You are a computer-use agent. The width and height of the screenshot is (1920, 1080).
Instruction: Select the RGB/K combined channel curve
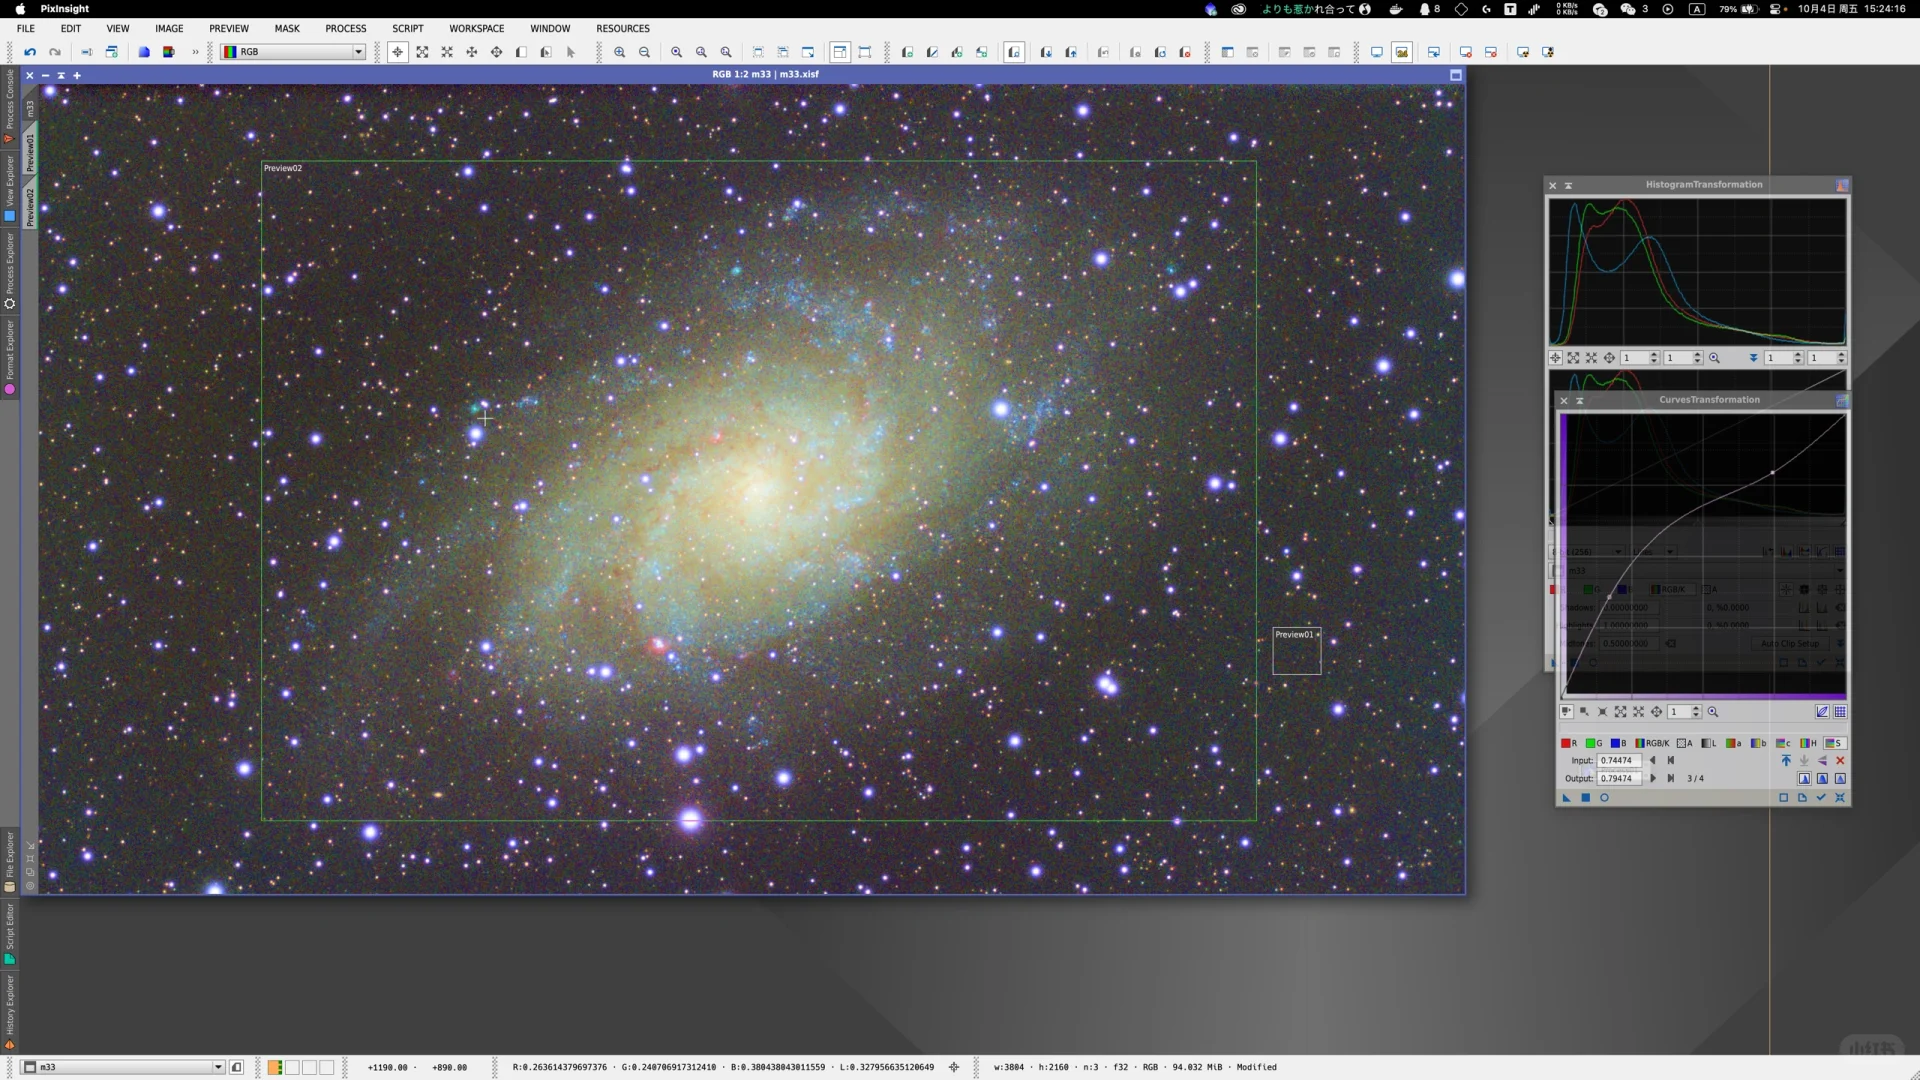coord(1652,743)
